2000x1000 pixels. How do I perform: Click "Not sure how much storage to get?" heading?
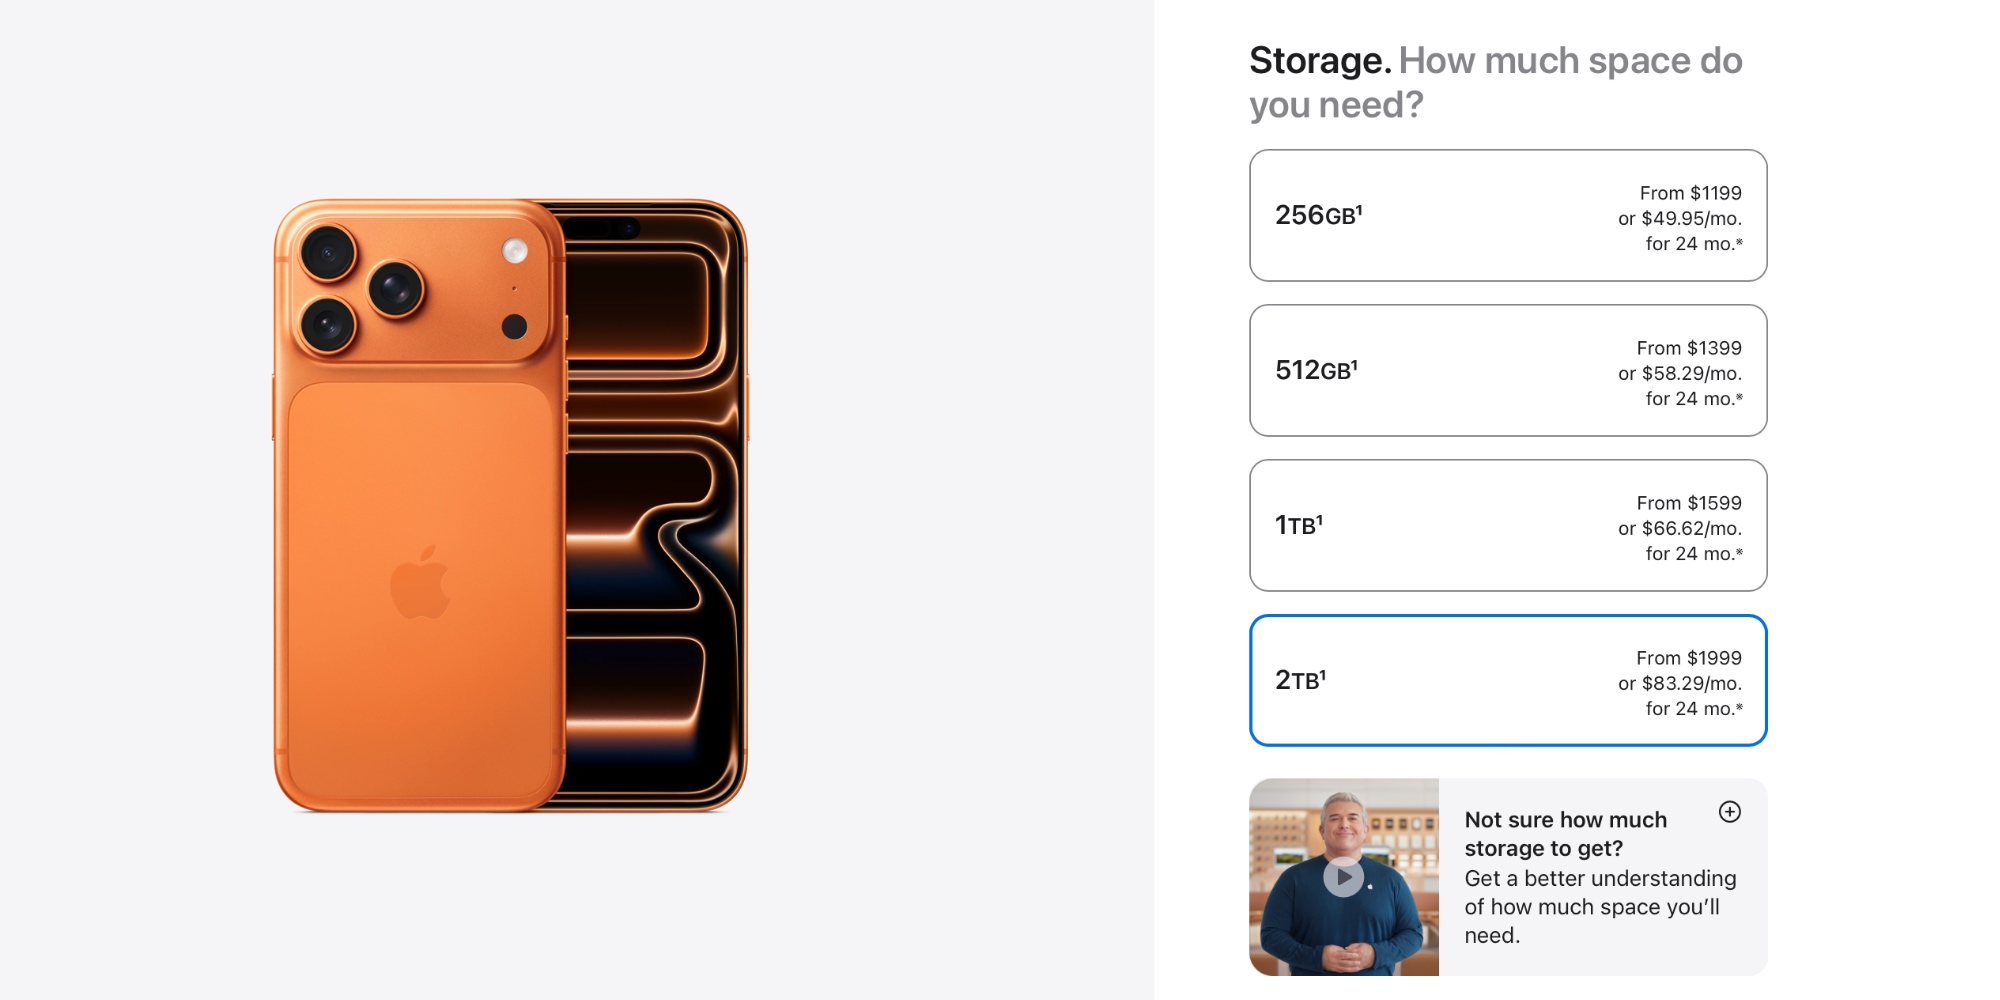click(1565, 834)
